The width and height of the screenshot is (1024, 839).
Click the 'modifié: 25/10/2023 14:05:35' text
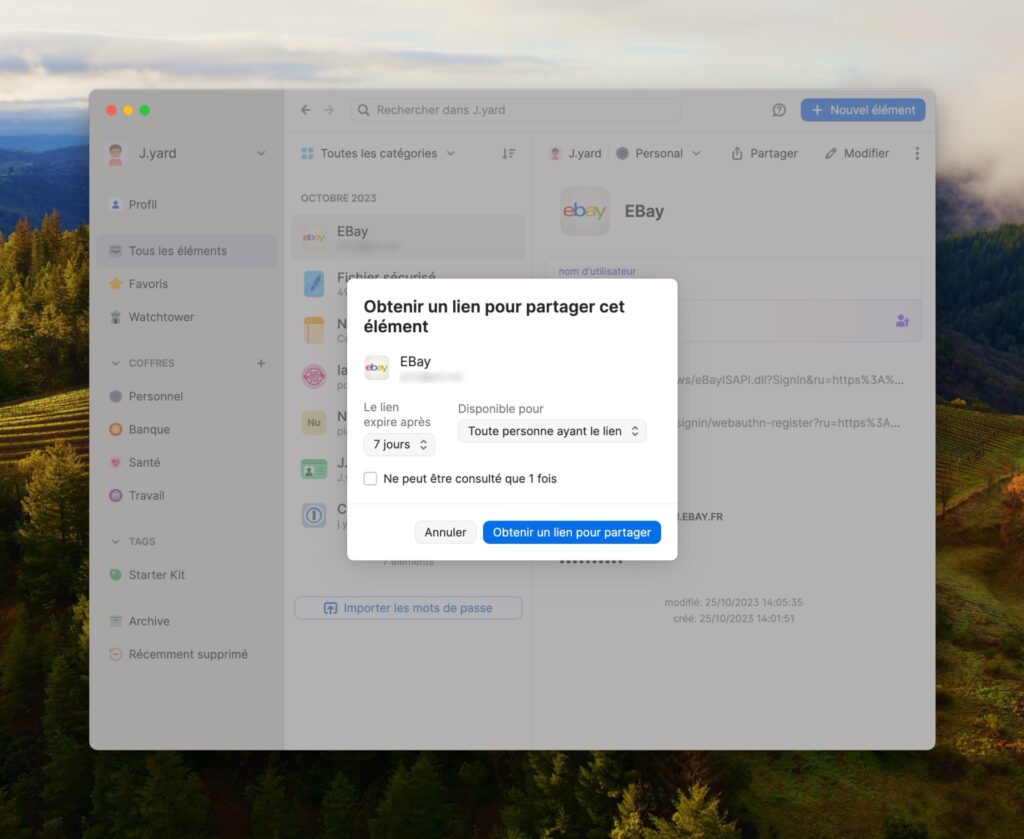coord(733,603)
